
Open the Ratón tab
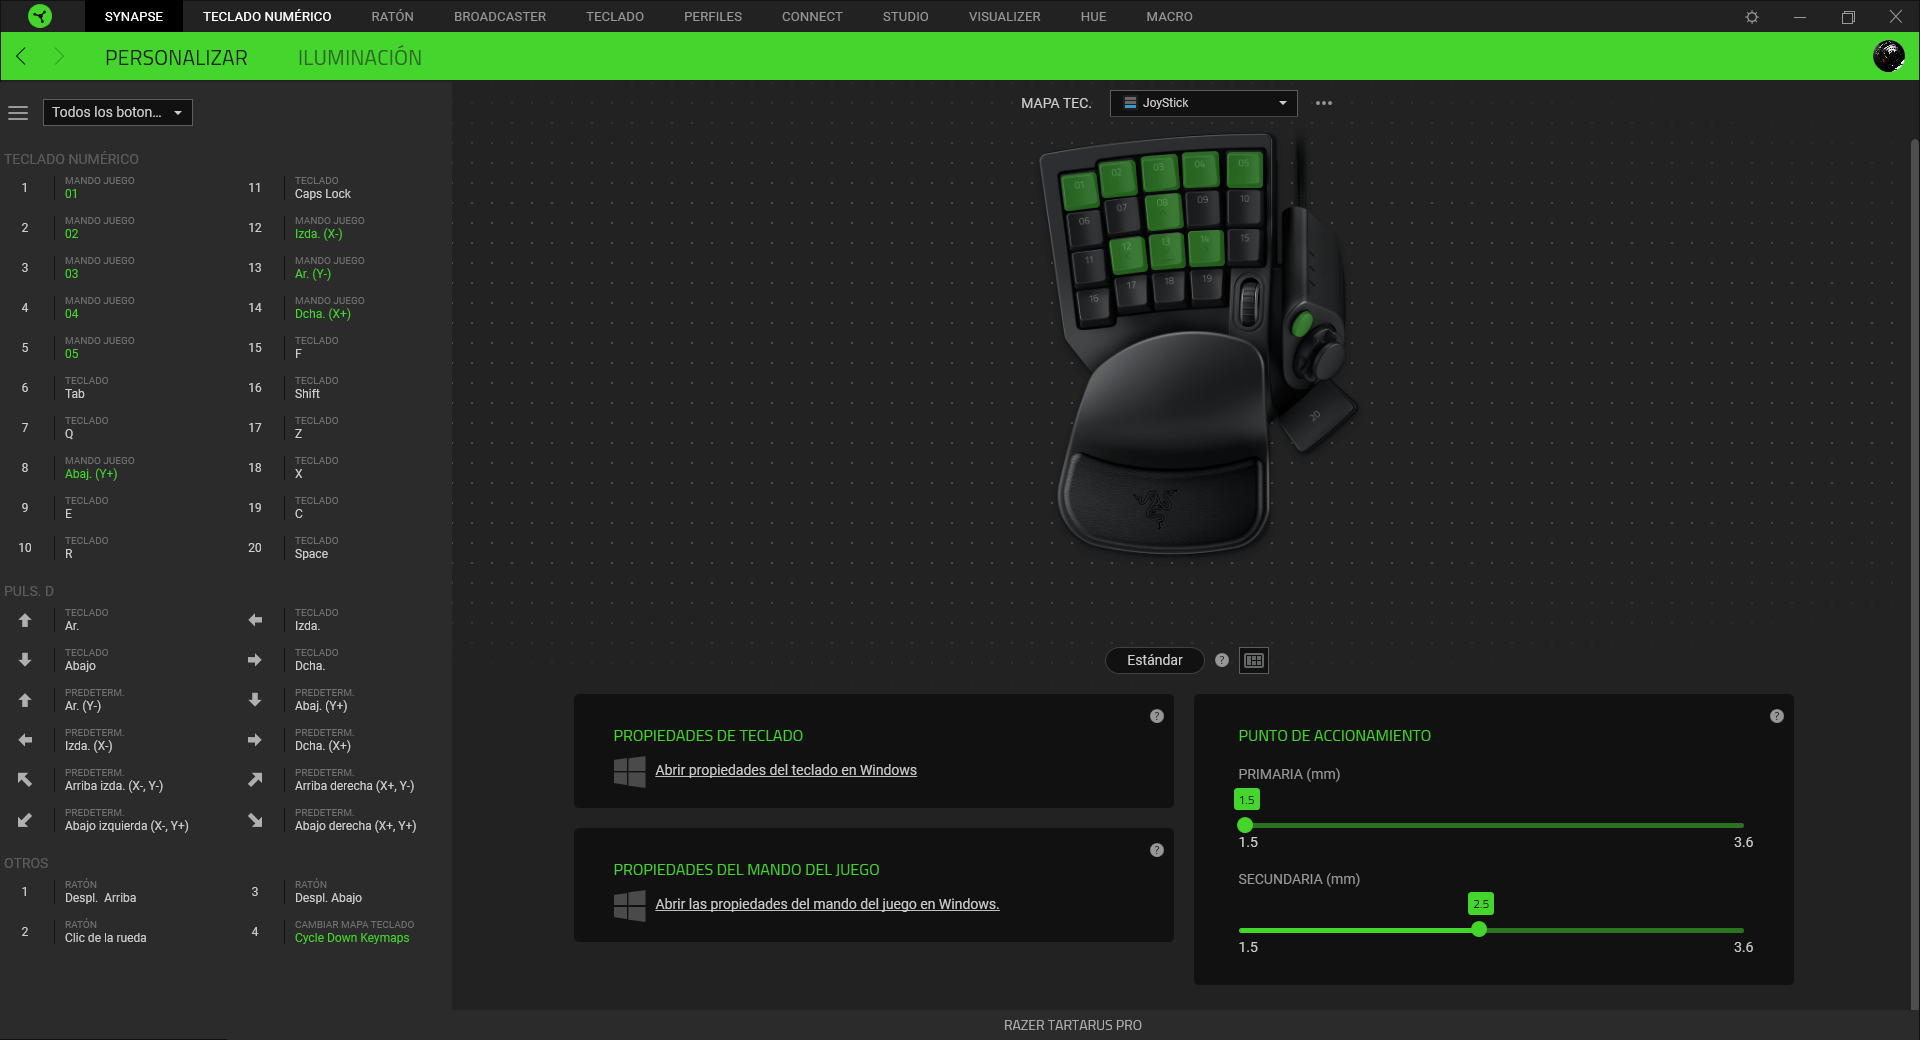click(392, 16)
